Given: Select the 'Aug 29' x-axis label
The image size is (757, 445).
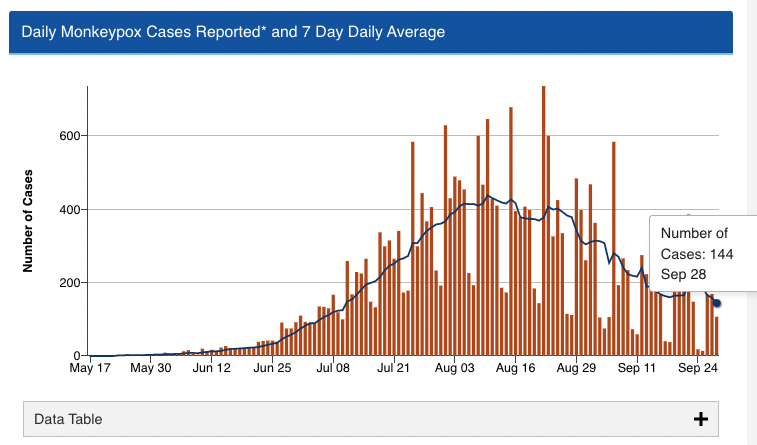Looking at the screenshot, I should click(577, 367).
